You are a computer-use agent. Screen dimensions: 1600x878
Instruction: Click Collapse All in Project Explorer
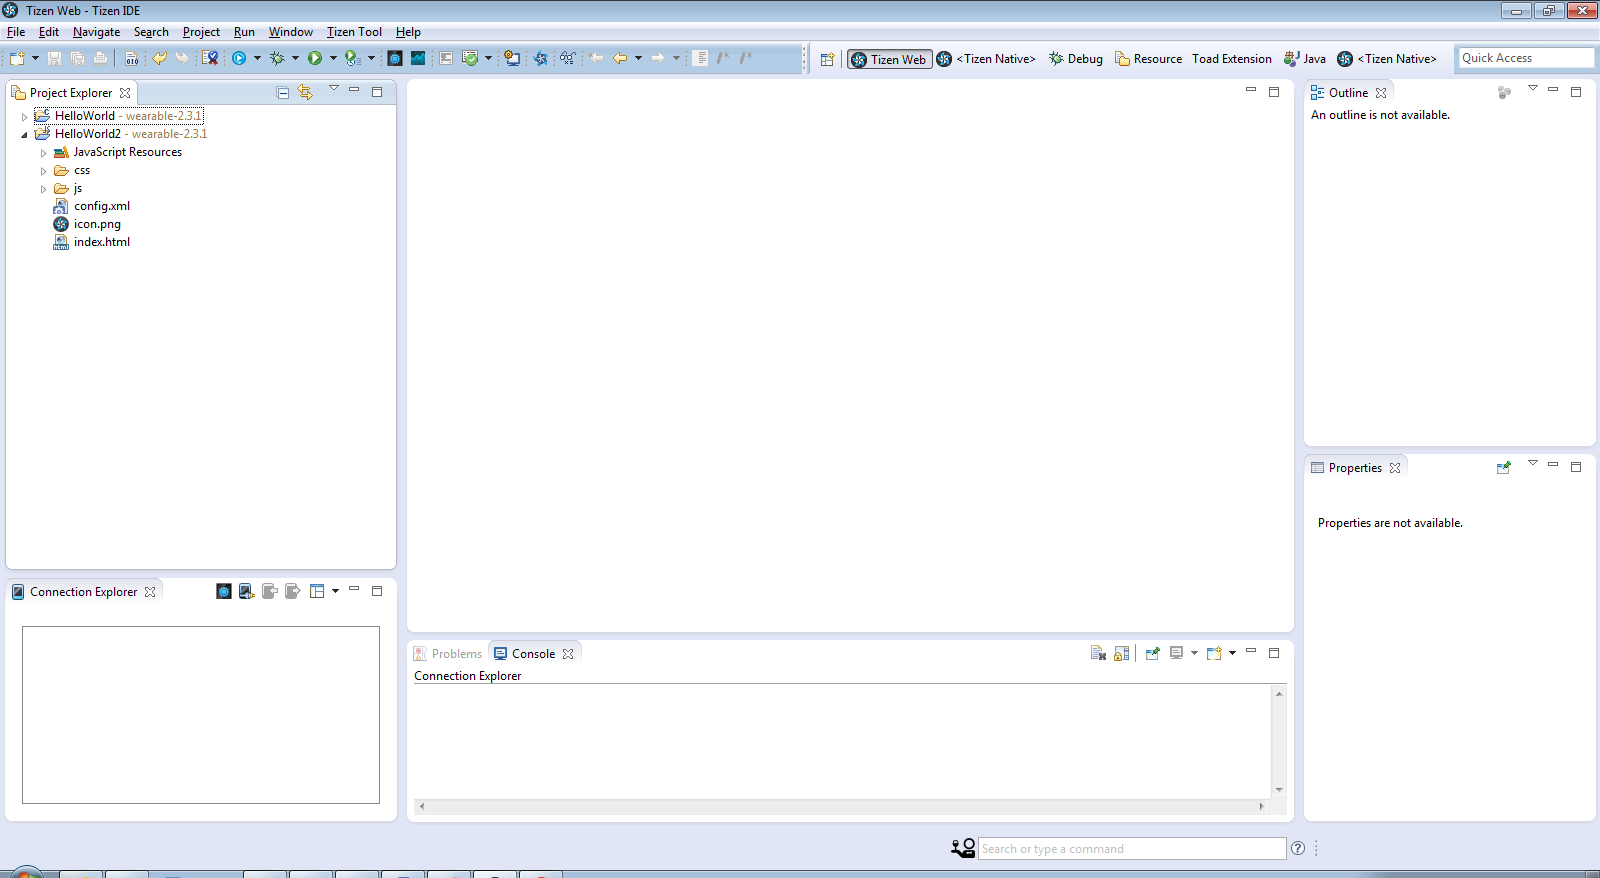click(283, 92)
